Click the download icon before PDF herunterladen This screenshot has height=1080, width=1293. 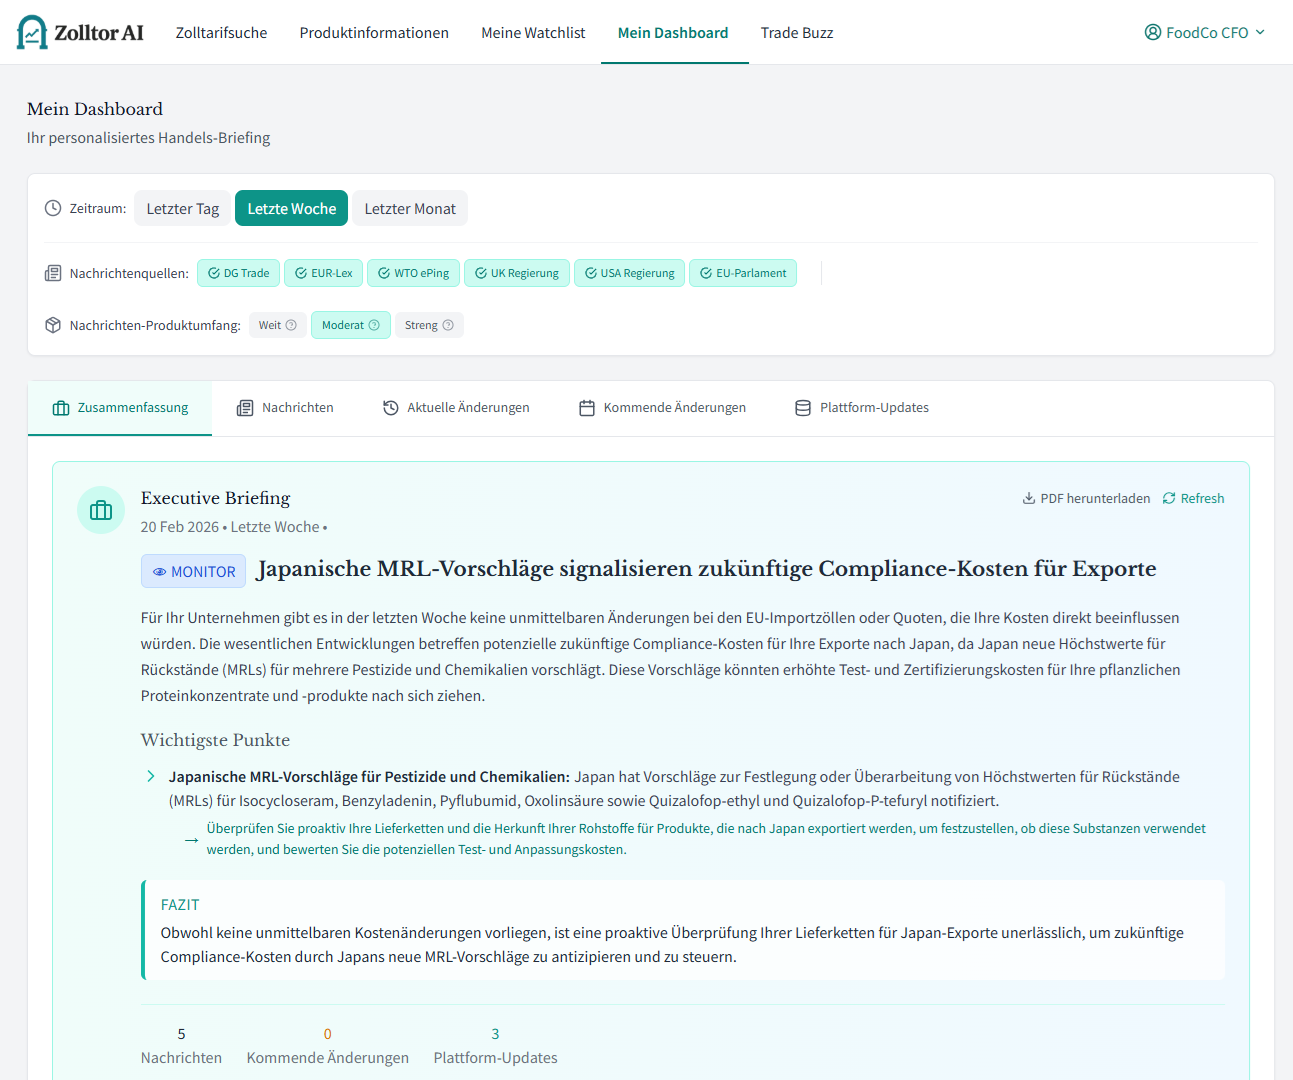1028,498
